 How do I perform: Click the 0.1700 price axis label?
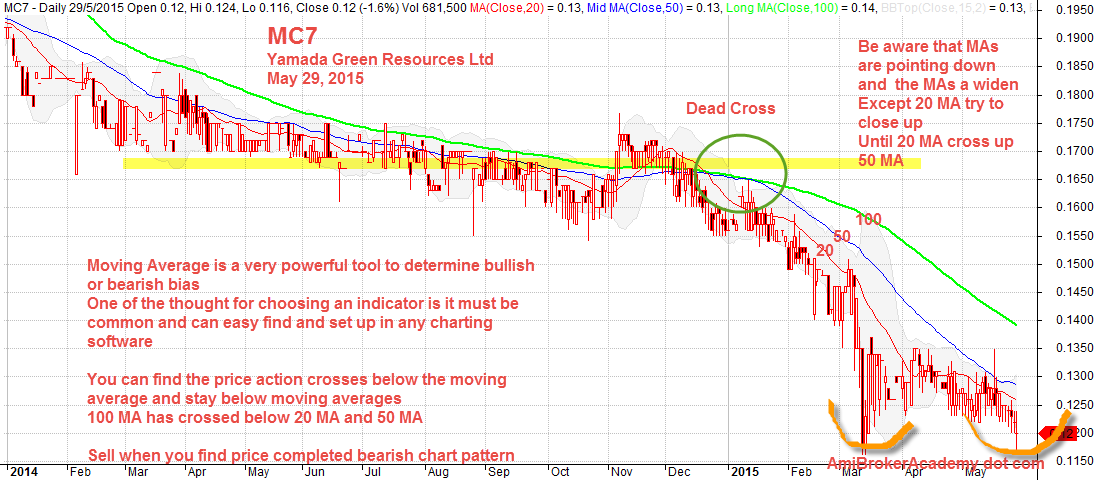1075,151
